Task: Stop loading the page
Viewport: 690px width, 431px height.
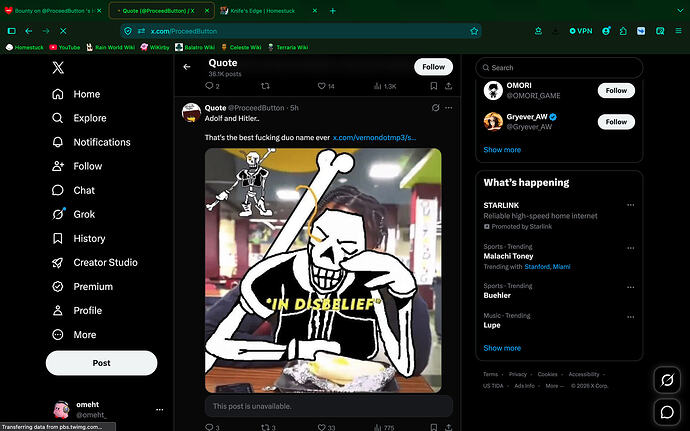Action: [63, 31]
